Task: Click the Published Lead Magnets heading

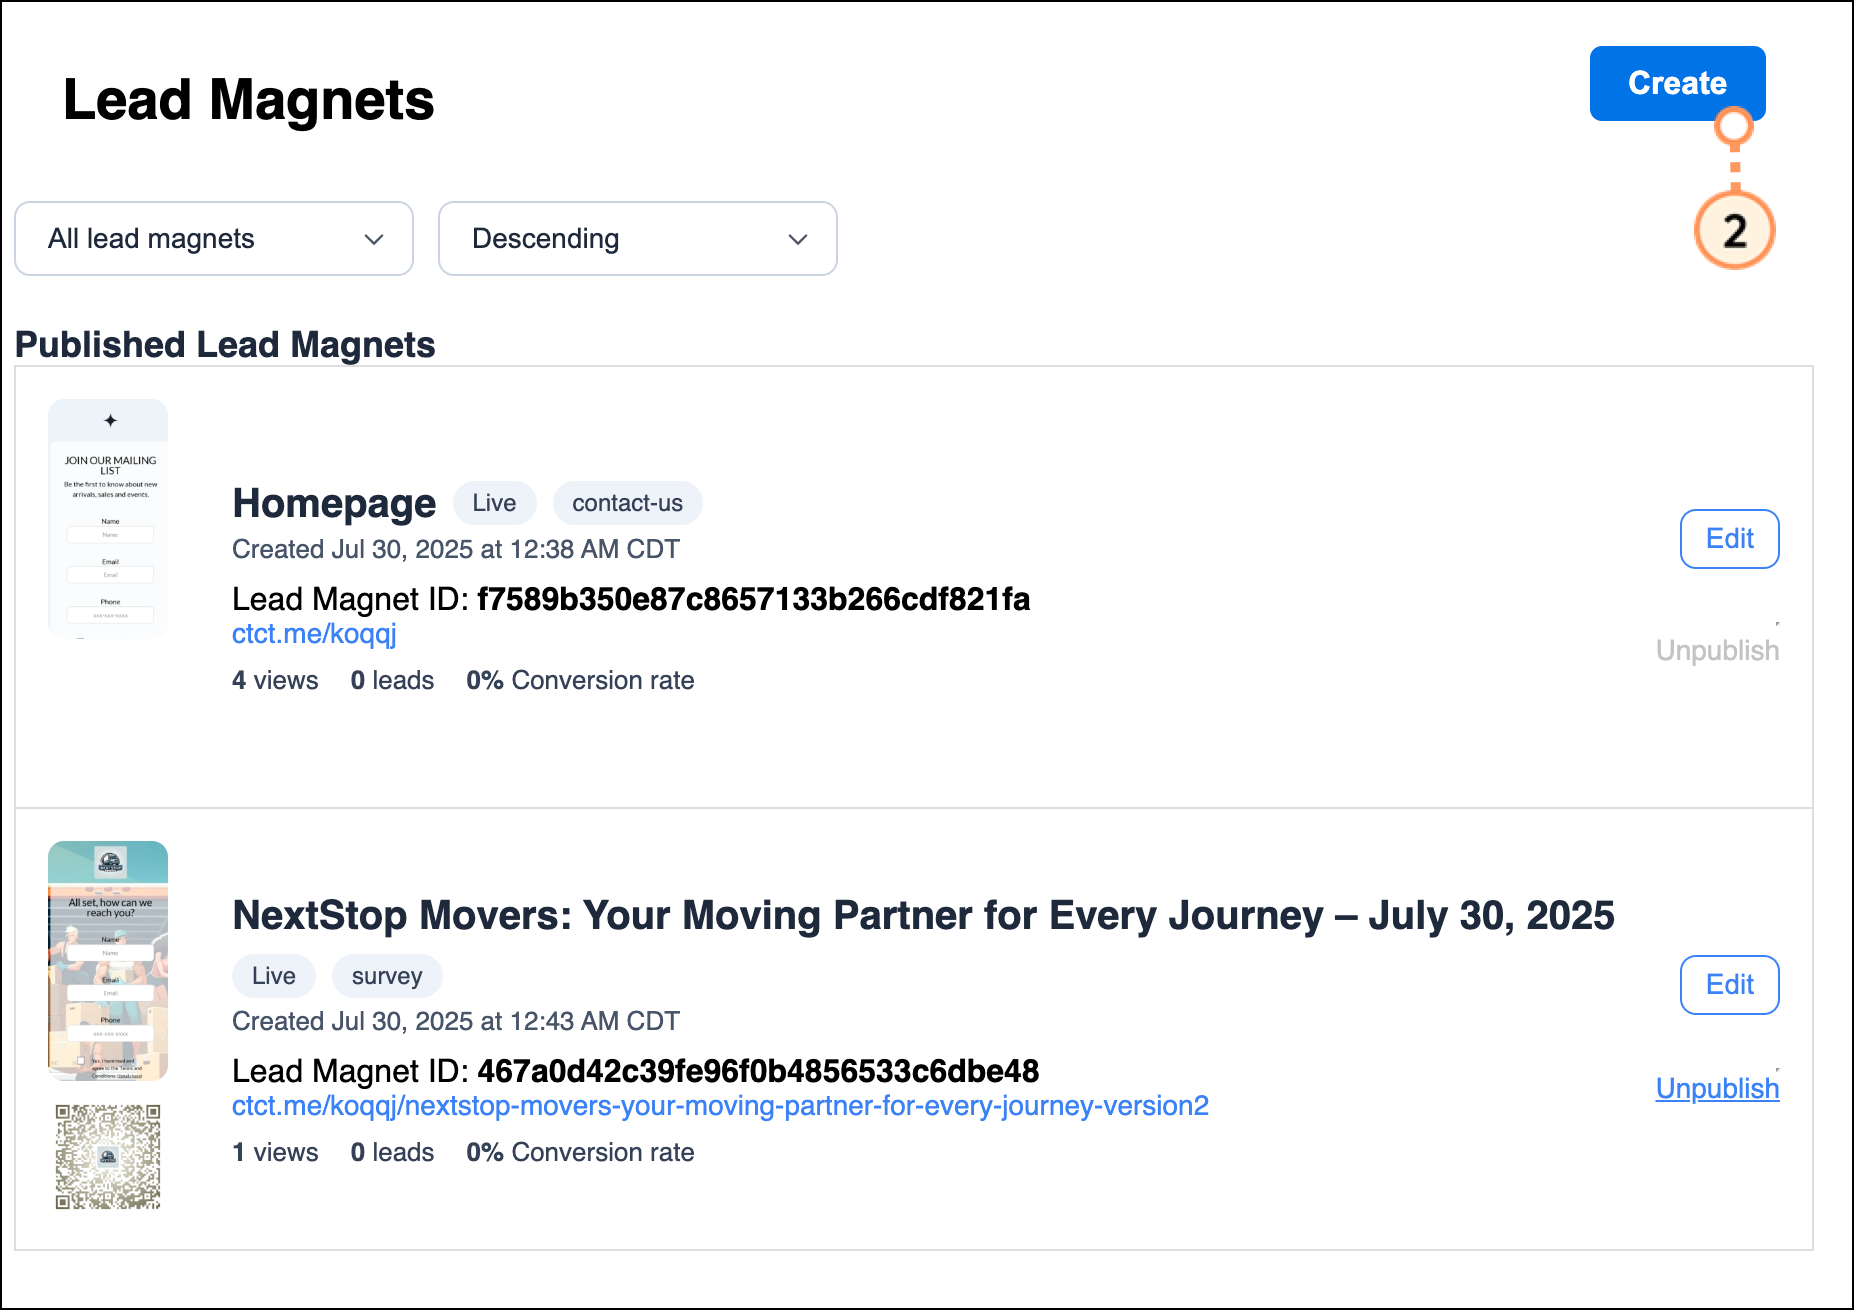Action: (x=225, y=345)
